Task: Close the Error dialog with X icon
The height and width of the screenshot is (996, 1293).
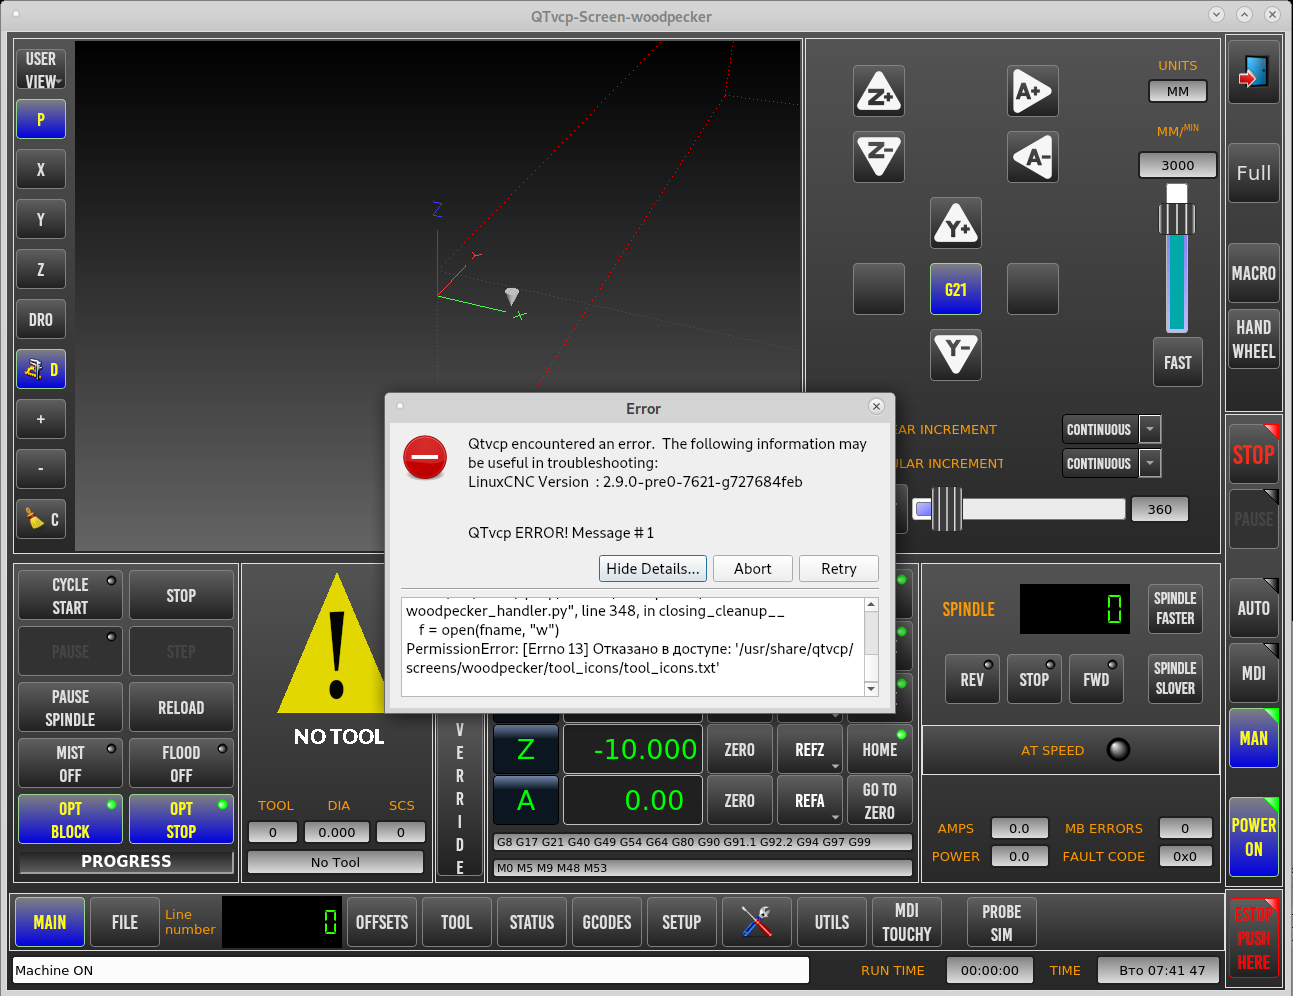Action: tap(876, 406)
